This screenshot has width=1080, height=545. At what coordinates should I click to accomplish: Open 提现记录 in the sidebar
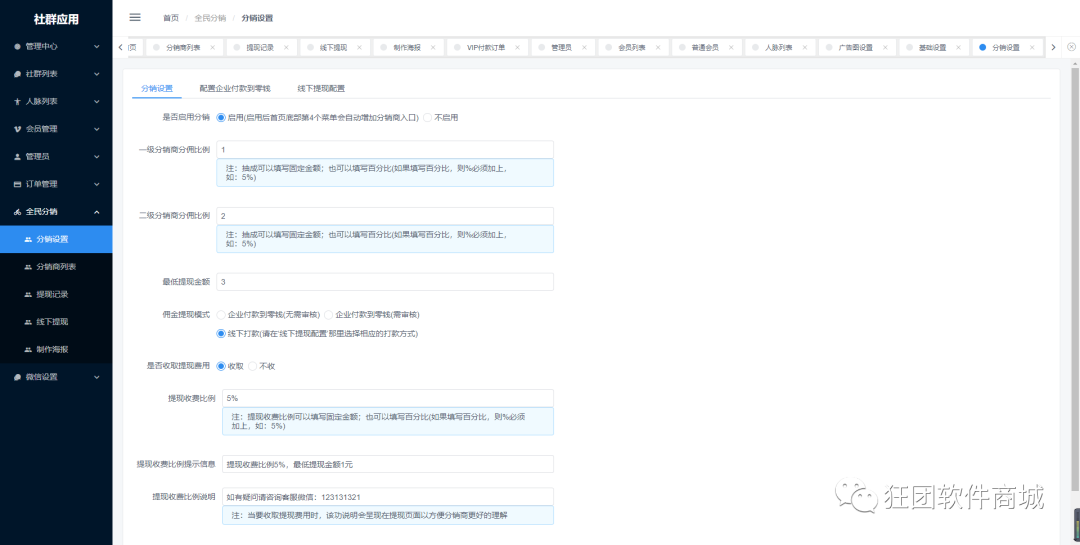coord(56,294)
